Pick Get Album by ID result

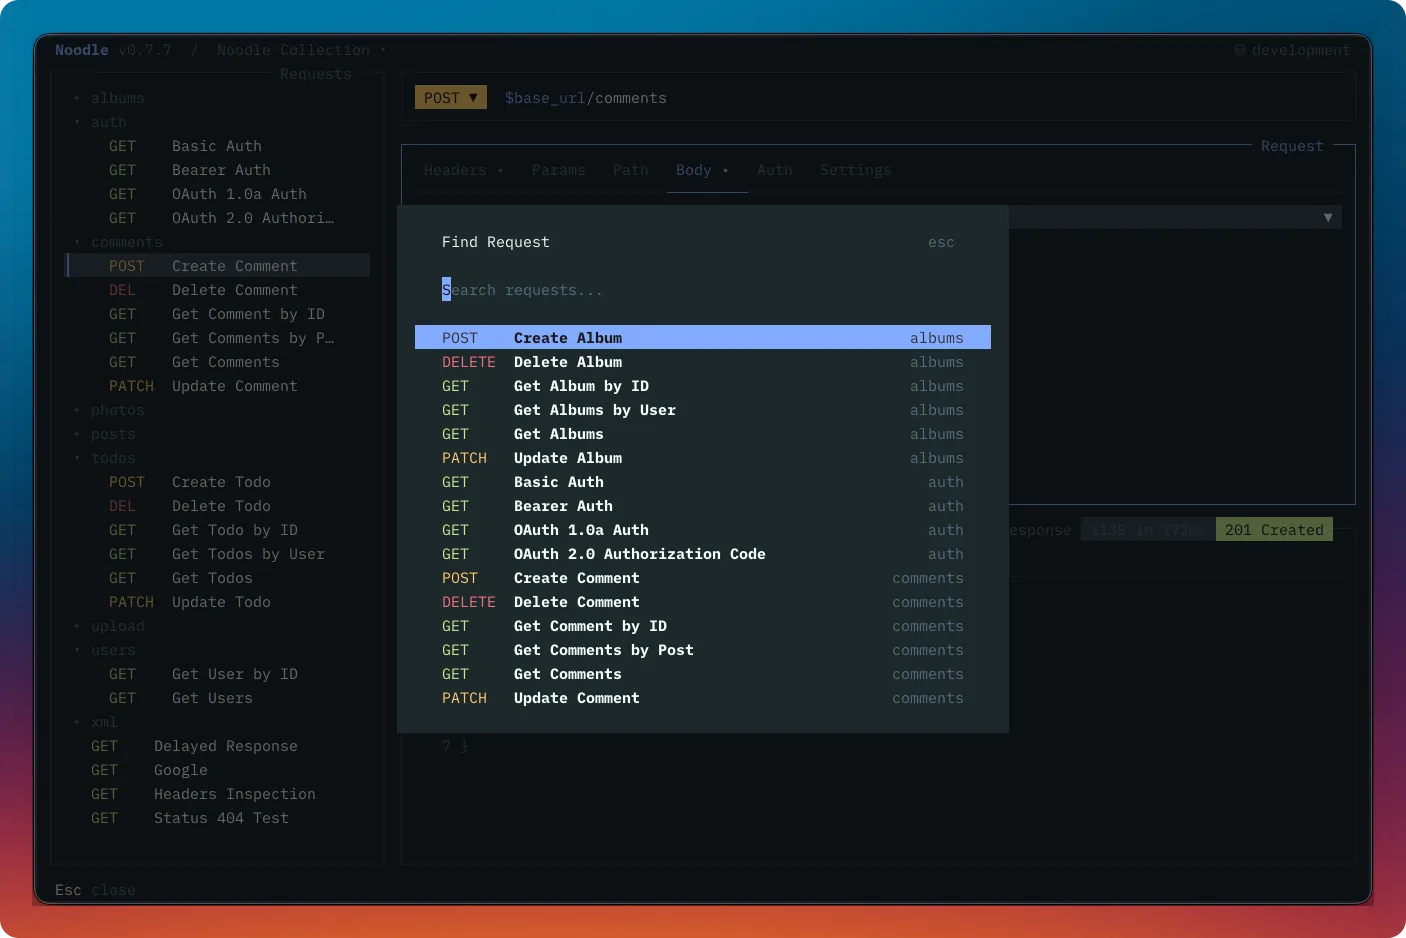coord(703,386)
